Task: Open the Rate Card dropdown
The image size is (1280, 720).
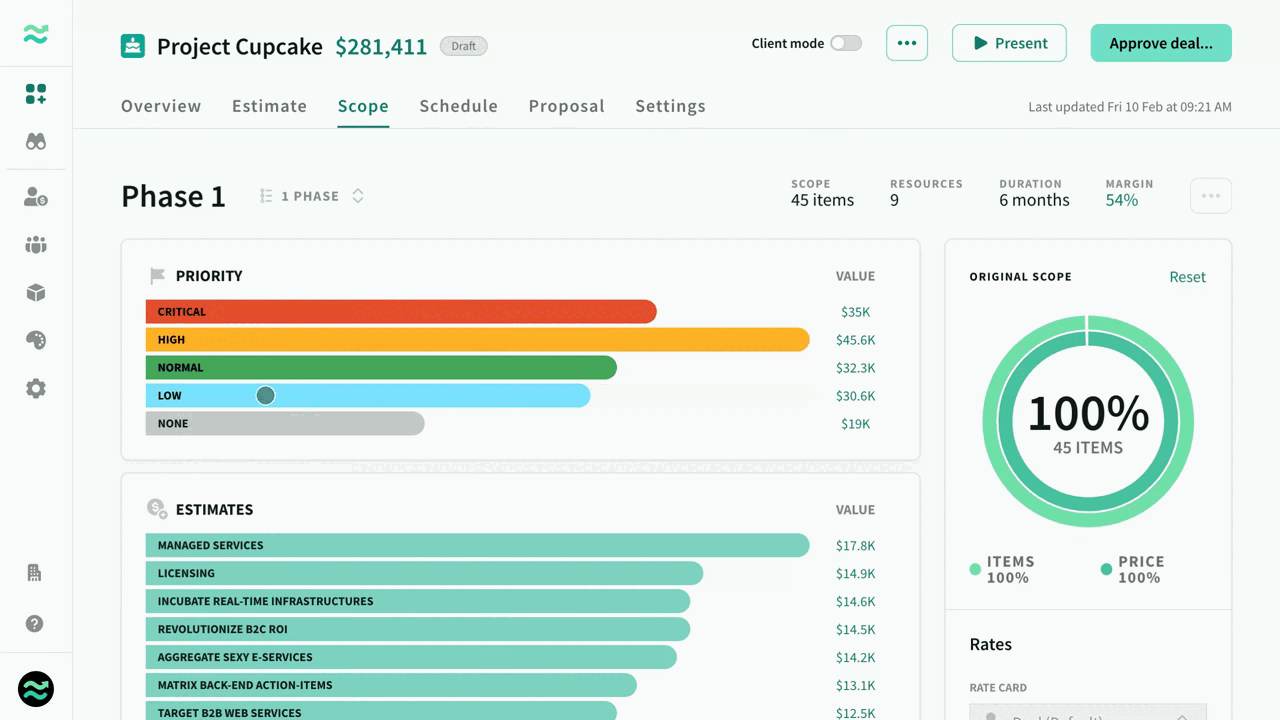Action: pyautogui.click(x=1088, y=712)
